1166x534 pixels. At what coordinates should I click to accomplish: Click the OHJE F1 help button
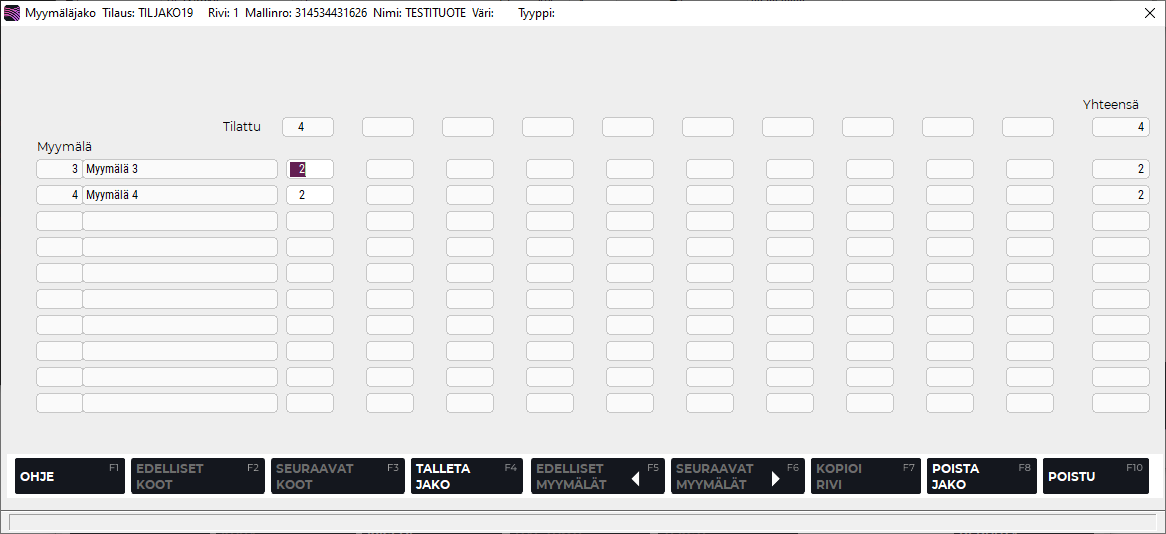click(x=69, y=476)
